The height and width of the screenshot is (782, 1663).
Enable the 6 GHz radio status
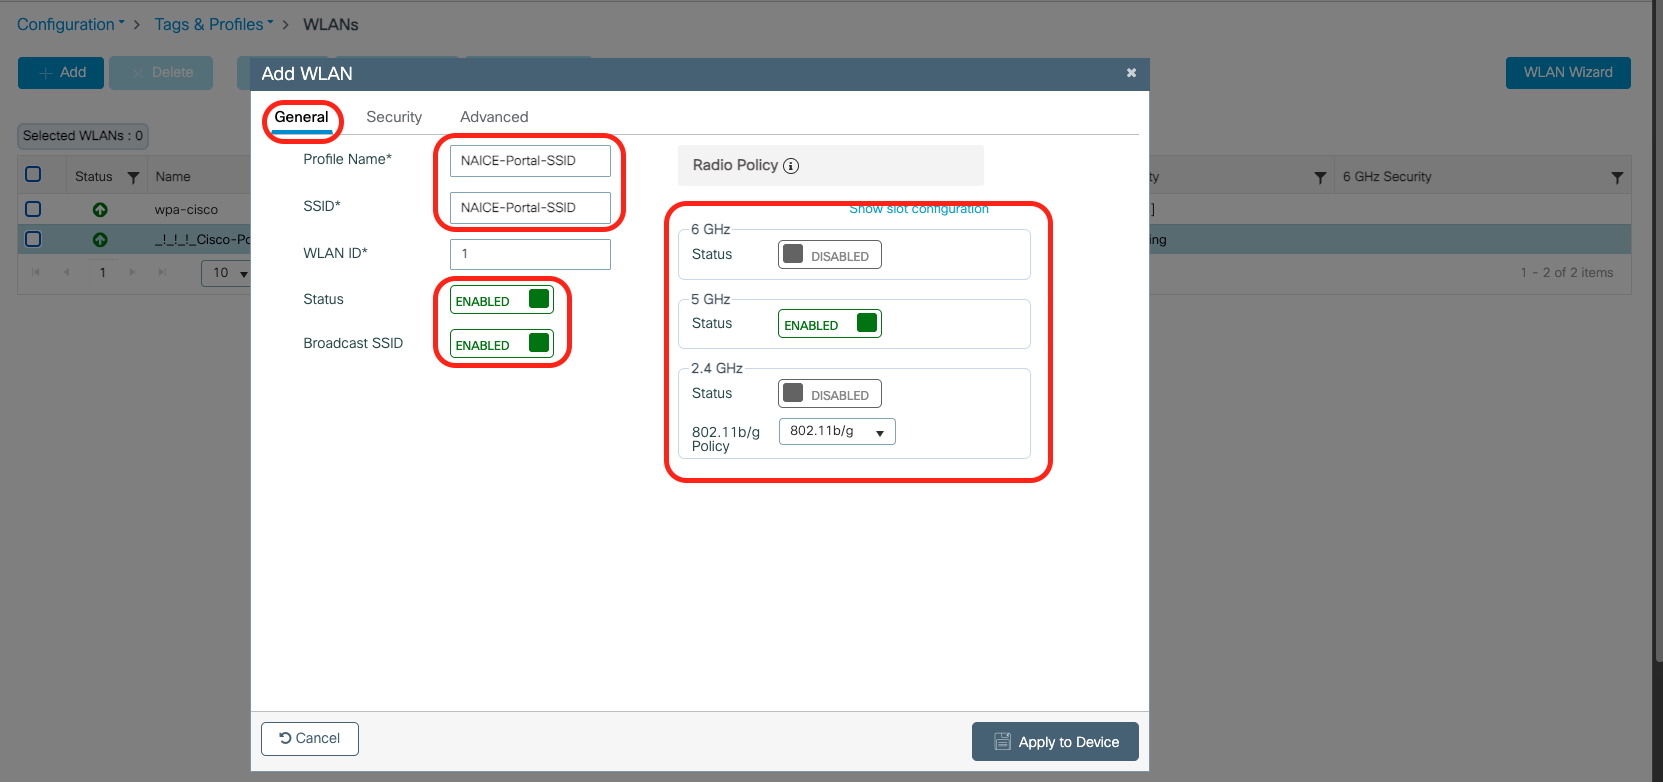[x=830, y=255]
